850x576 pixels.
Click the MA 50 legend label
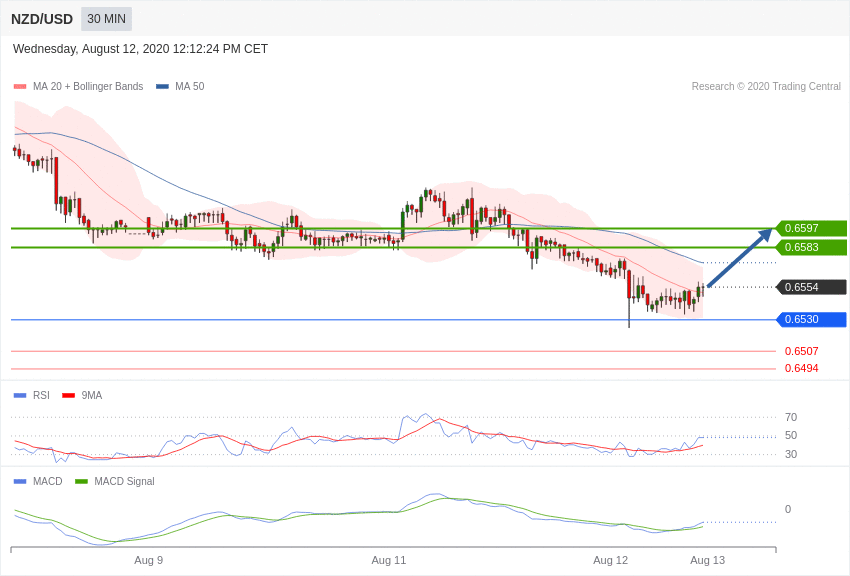(190, 86)
